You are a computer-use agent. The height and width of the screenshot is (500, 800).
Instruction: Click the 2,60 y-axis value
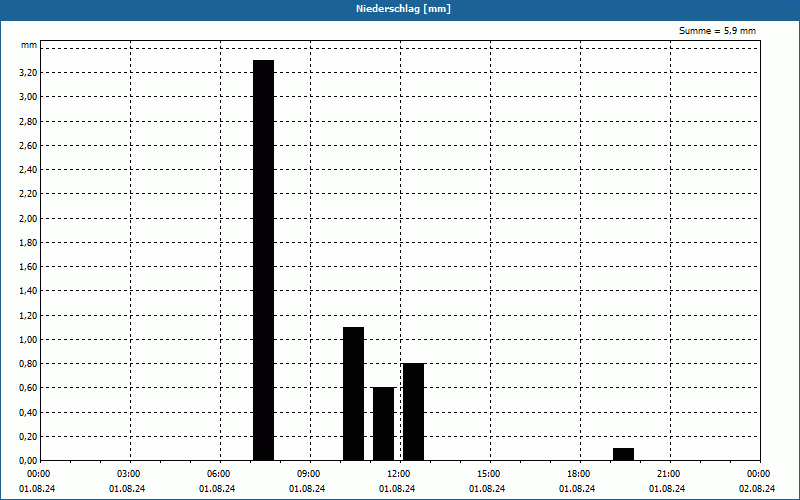pyautogui.click(x=28, y=146)
